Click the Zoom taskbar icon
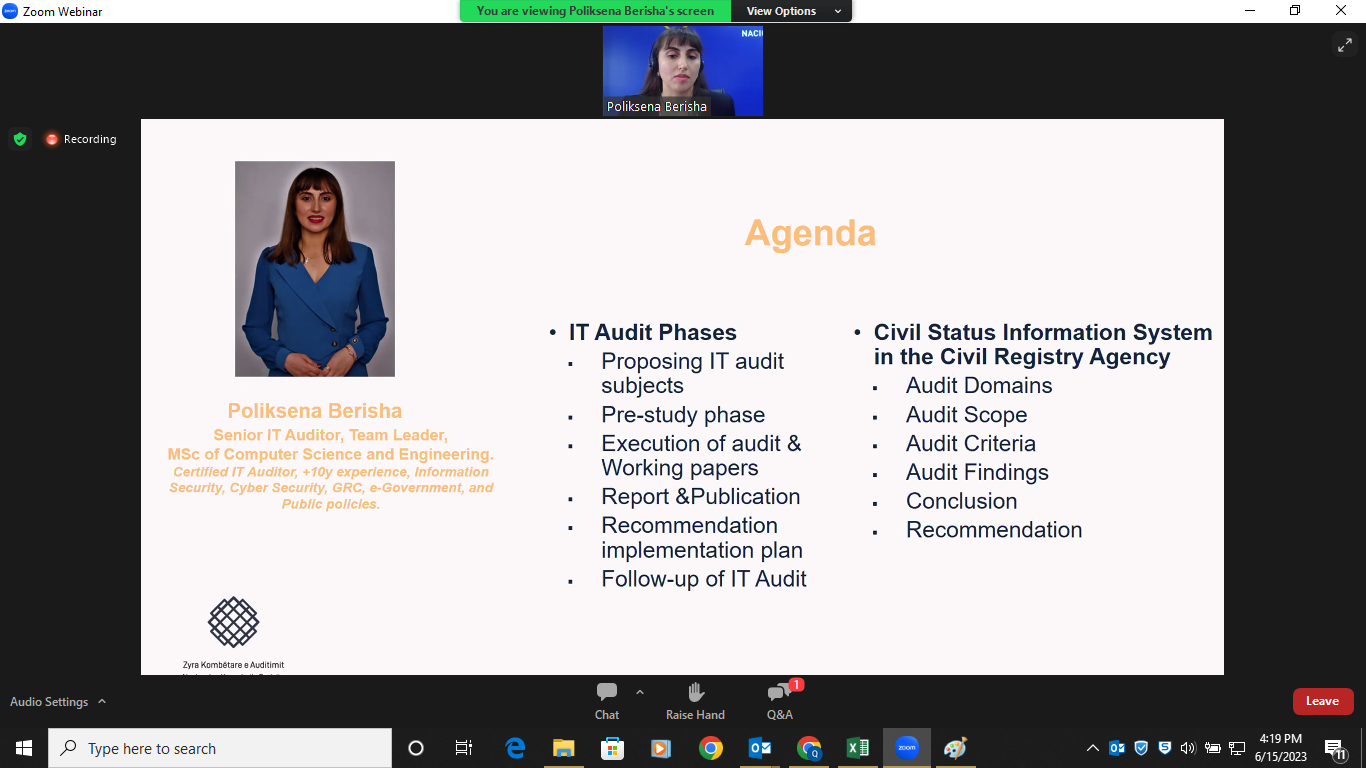1366x768 pixels. point(907,748)
